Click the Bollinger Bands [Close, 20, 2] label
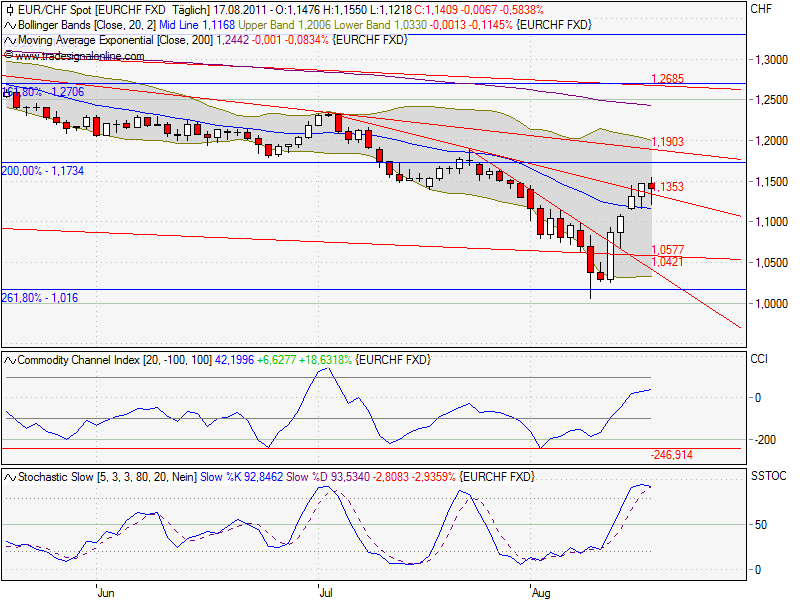The width and height of the screenshot is (800, 600). click(x=87, y=25)
